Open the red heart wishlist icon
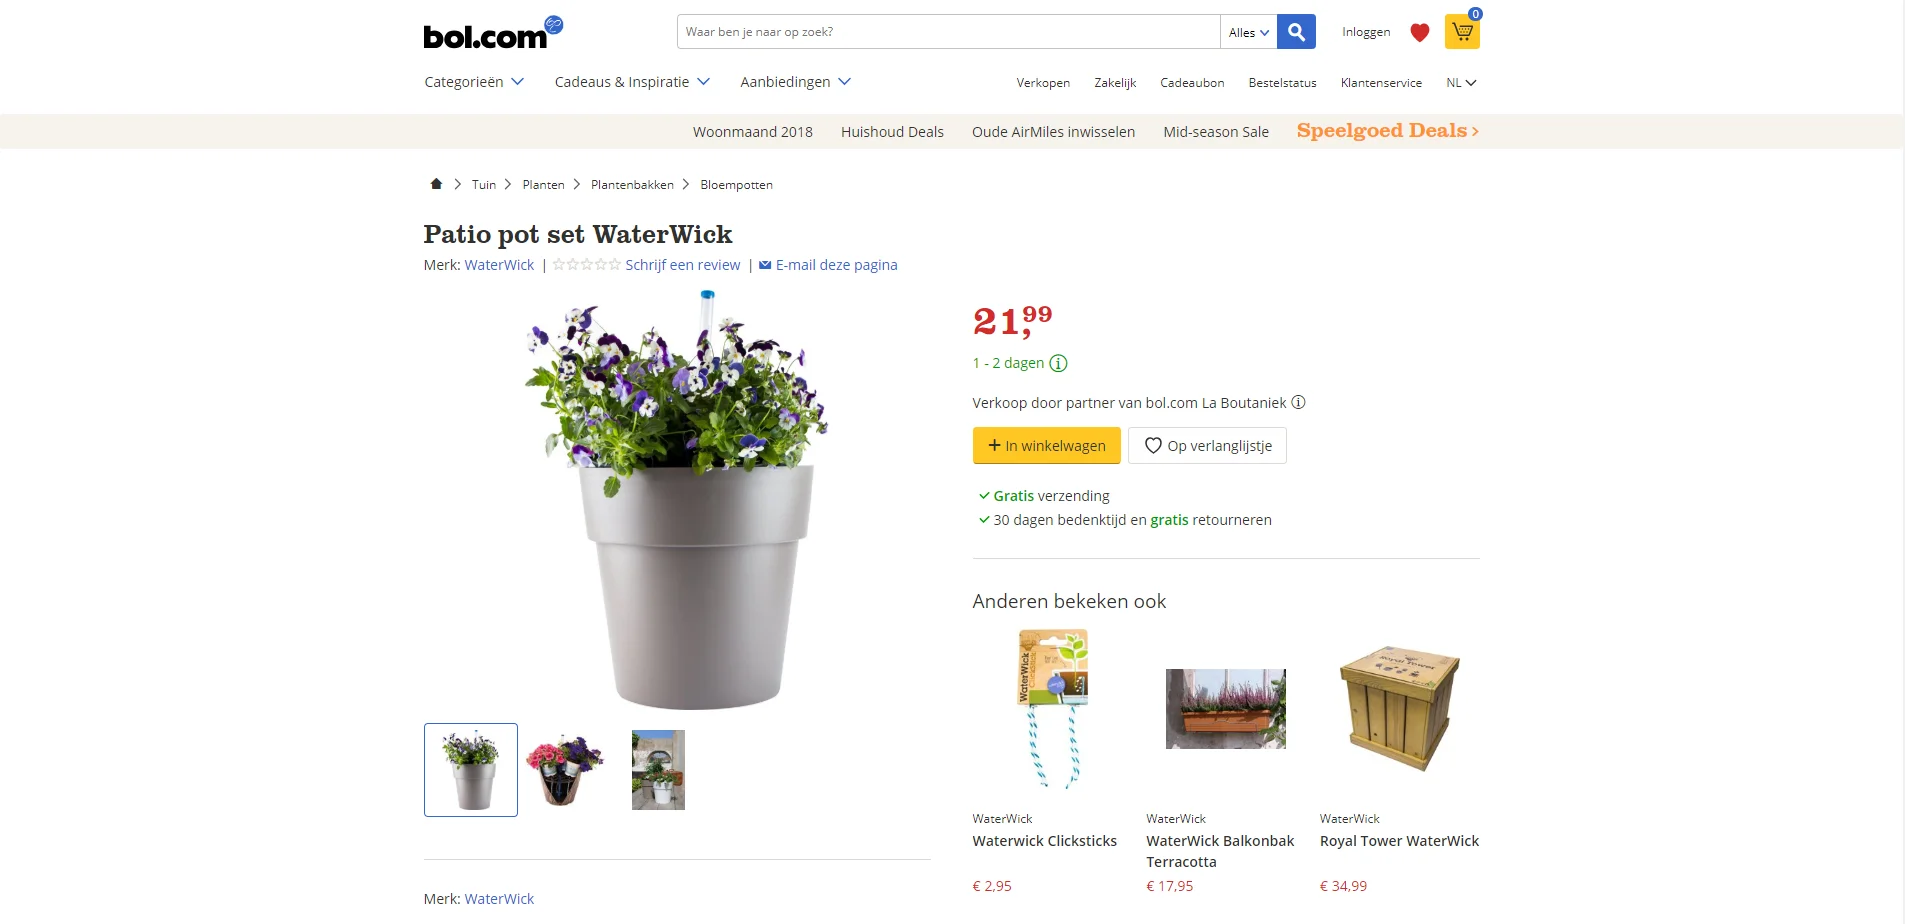 click(1419, 32)
